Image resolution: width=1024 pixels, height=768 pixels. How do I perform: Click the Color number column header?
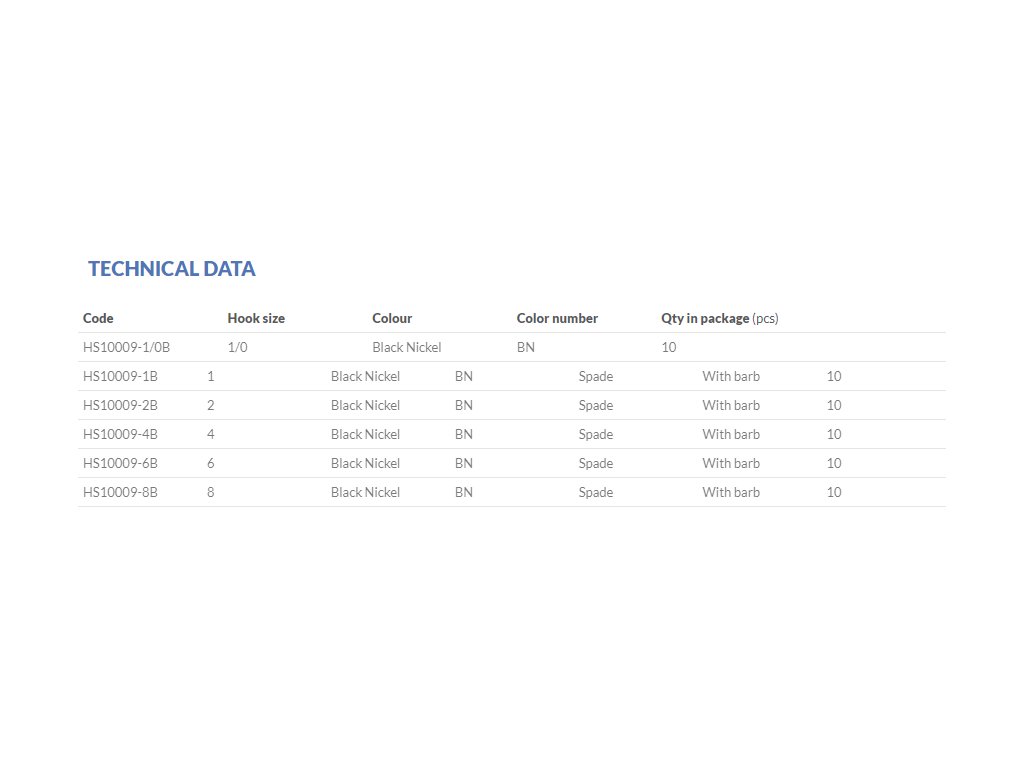557,318
